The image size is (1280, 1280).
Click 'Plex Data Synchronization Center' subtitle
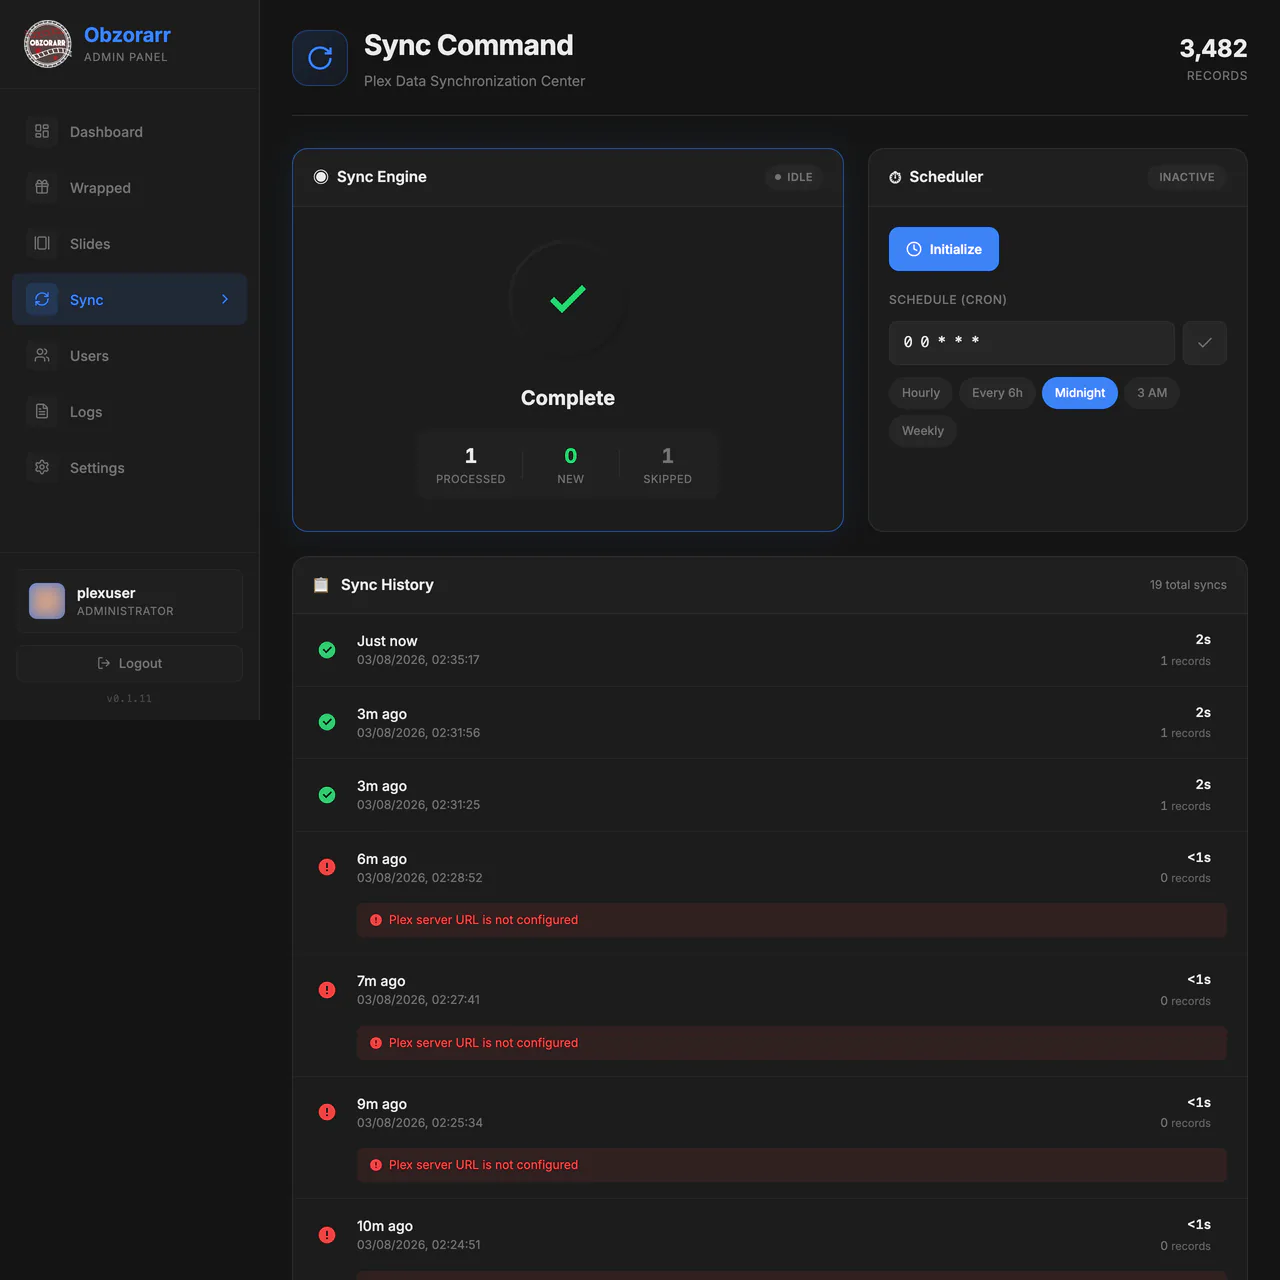(474, 81)
